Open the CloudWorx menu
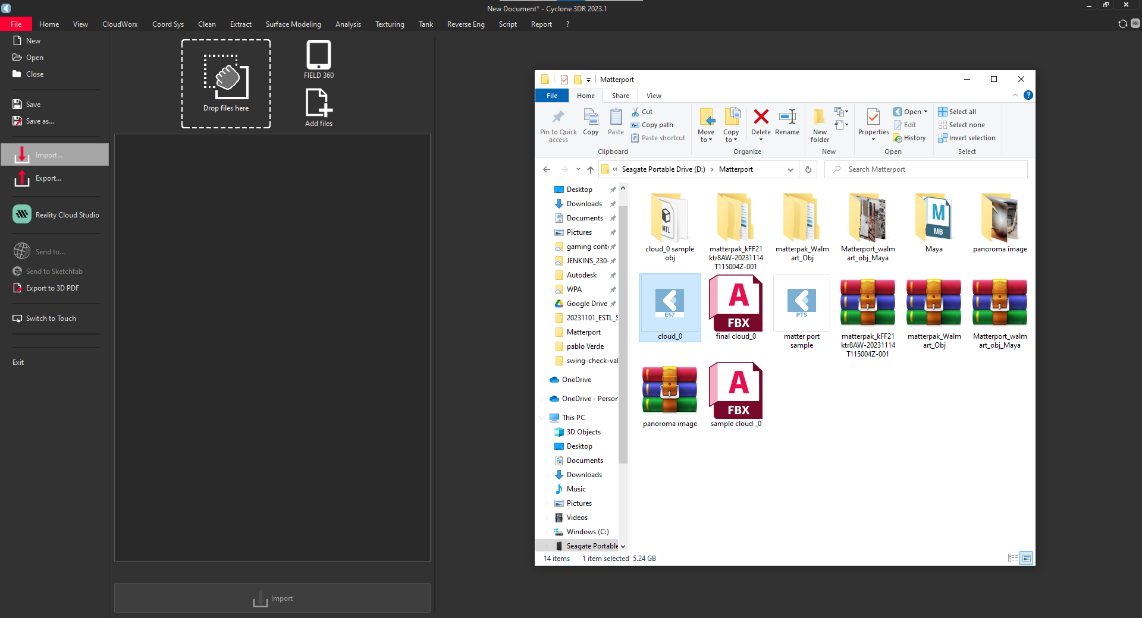Image resolution: width=1142 pixels, height=618 pixels. point(119,24)
